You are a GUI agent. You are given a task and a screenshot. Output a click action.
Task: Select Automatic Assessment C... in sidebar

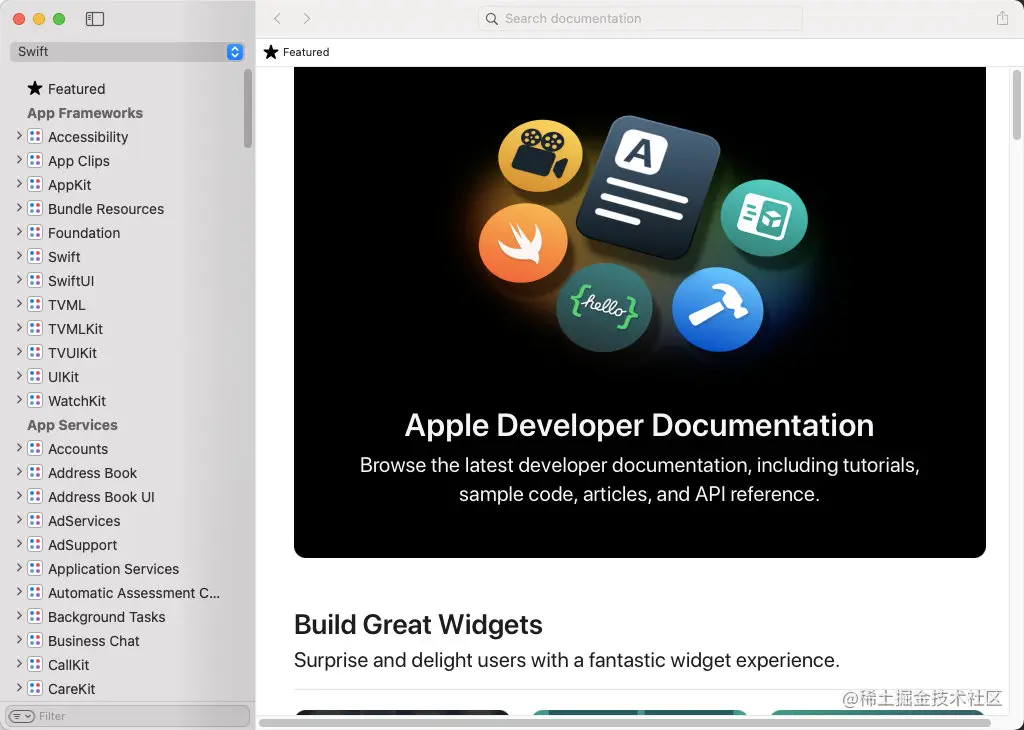pyautogui.click(x=134, y=593)
